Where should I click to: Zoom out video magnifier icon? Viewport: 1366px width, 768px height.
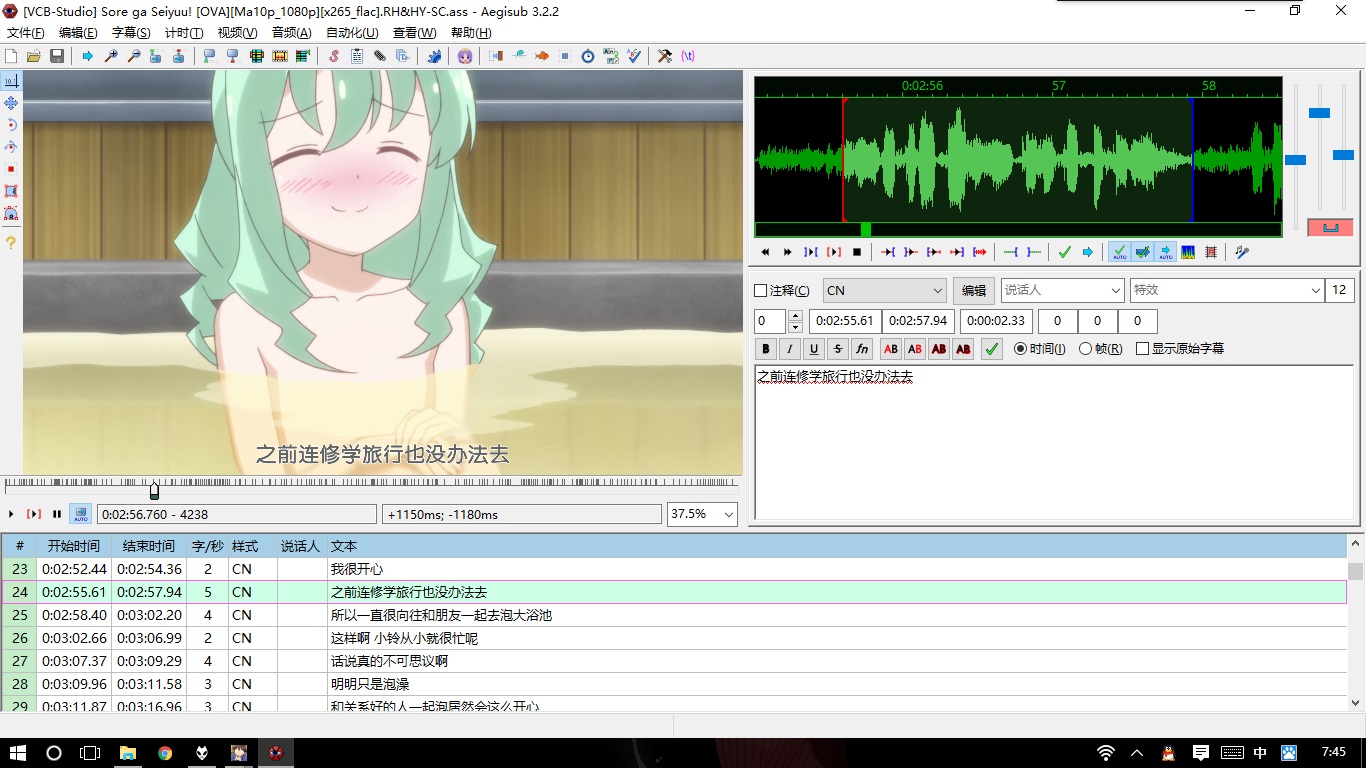point(134,56)
